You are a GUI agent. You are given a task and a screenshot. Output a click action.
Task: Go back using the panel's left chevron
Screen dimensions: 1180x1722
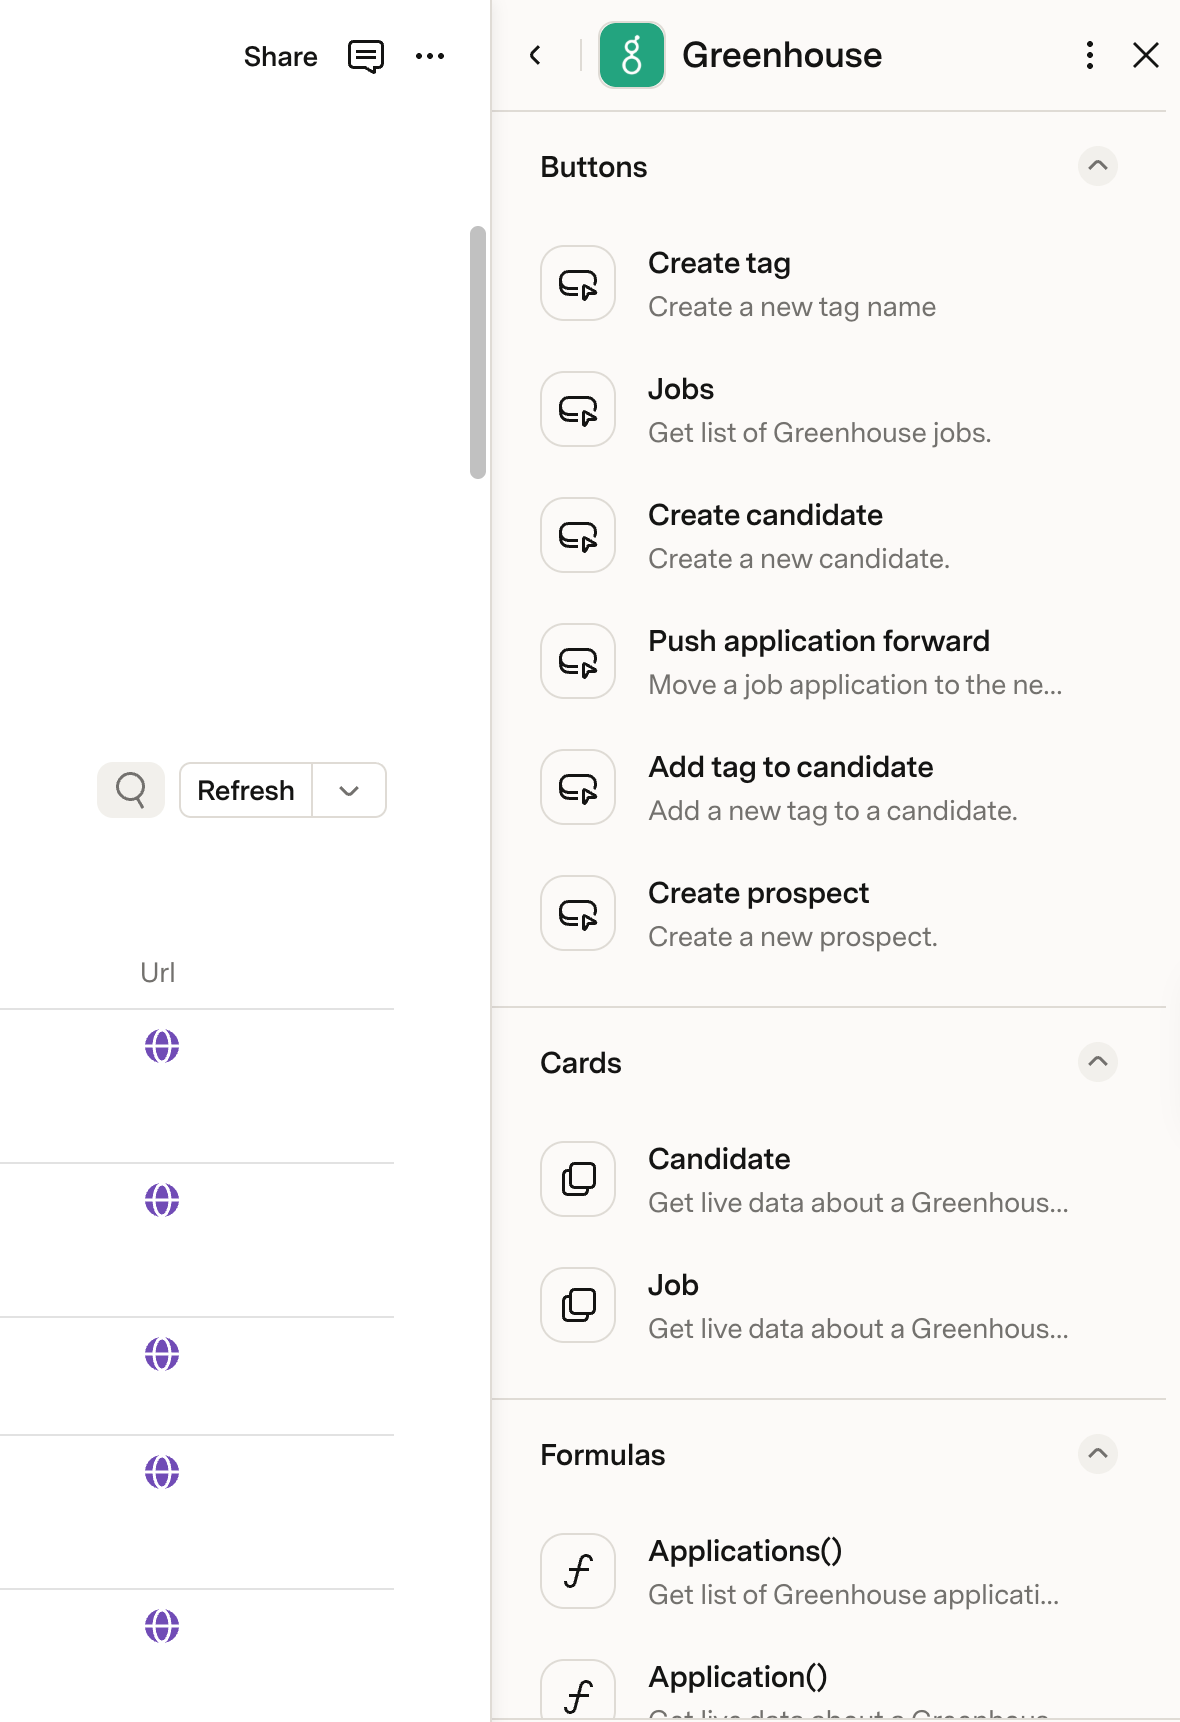(x=536, y=55)
